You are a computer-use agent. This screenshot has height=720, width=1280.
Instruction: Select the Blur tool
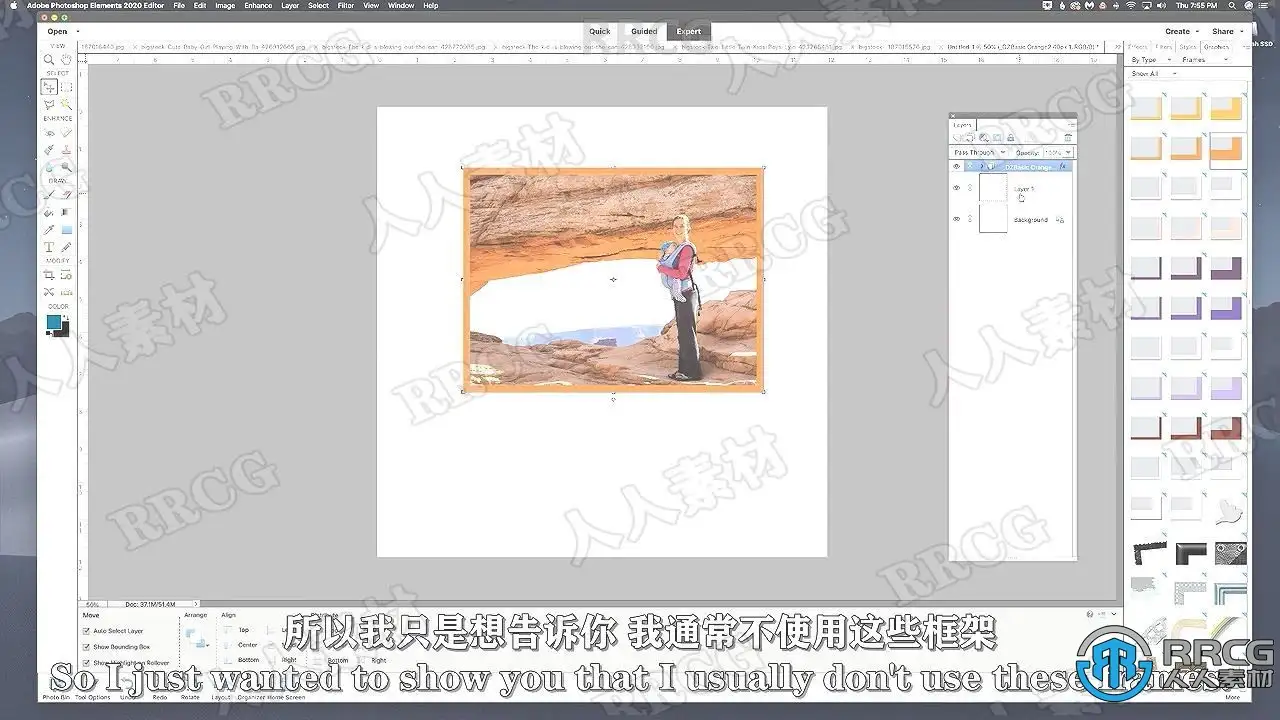pos(48,166)
